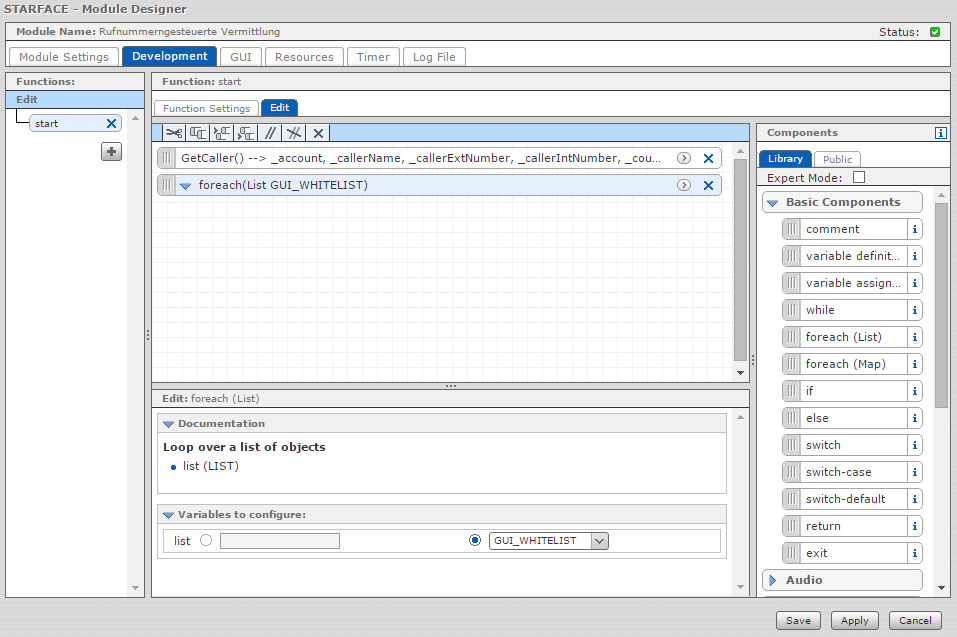The image size is (957, 637).
Task: Click the Apply button
Action: 854,621
